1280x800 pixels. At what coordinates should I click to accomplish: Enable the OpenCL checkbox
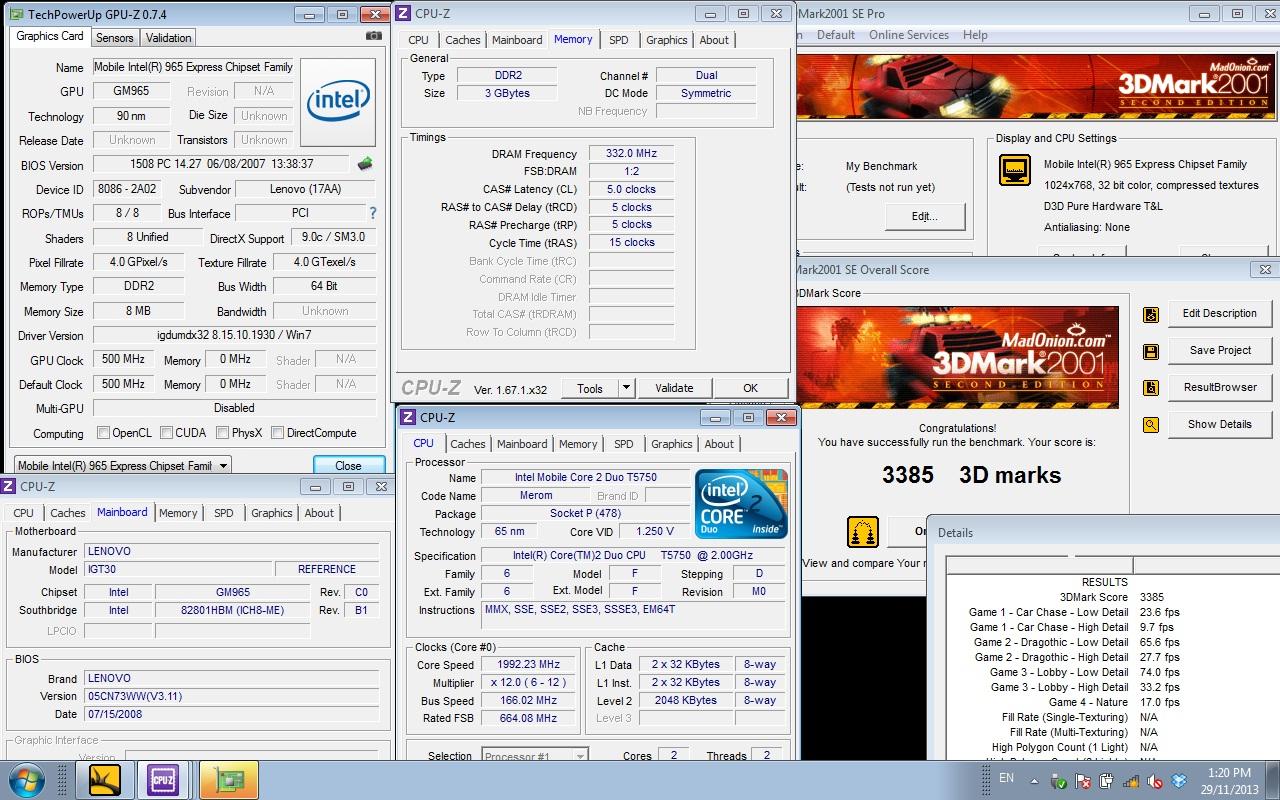(103, 433)
